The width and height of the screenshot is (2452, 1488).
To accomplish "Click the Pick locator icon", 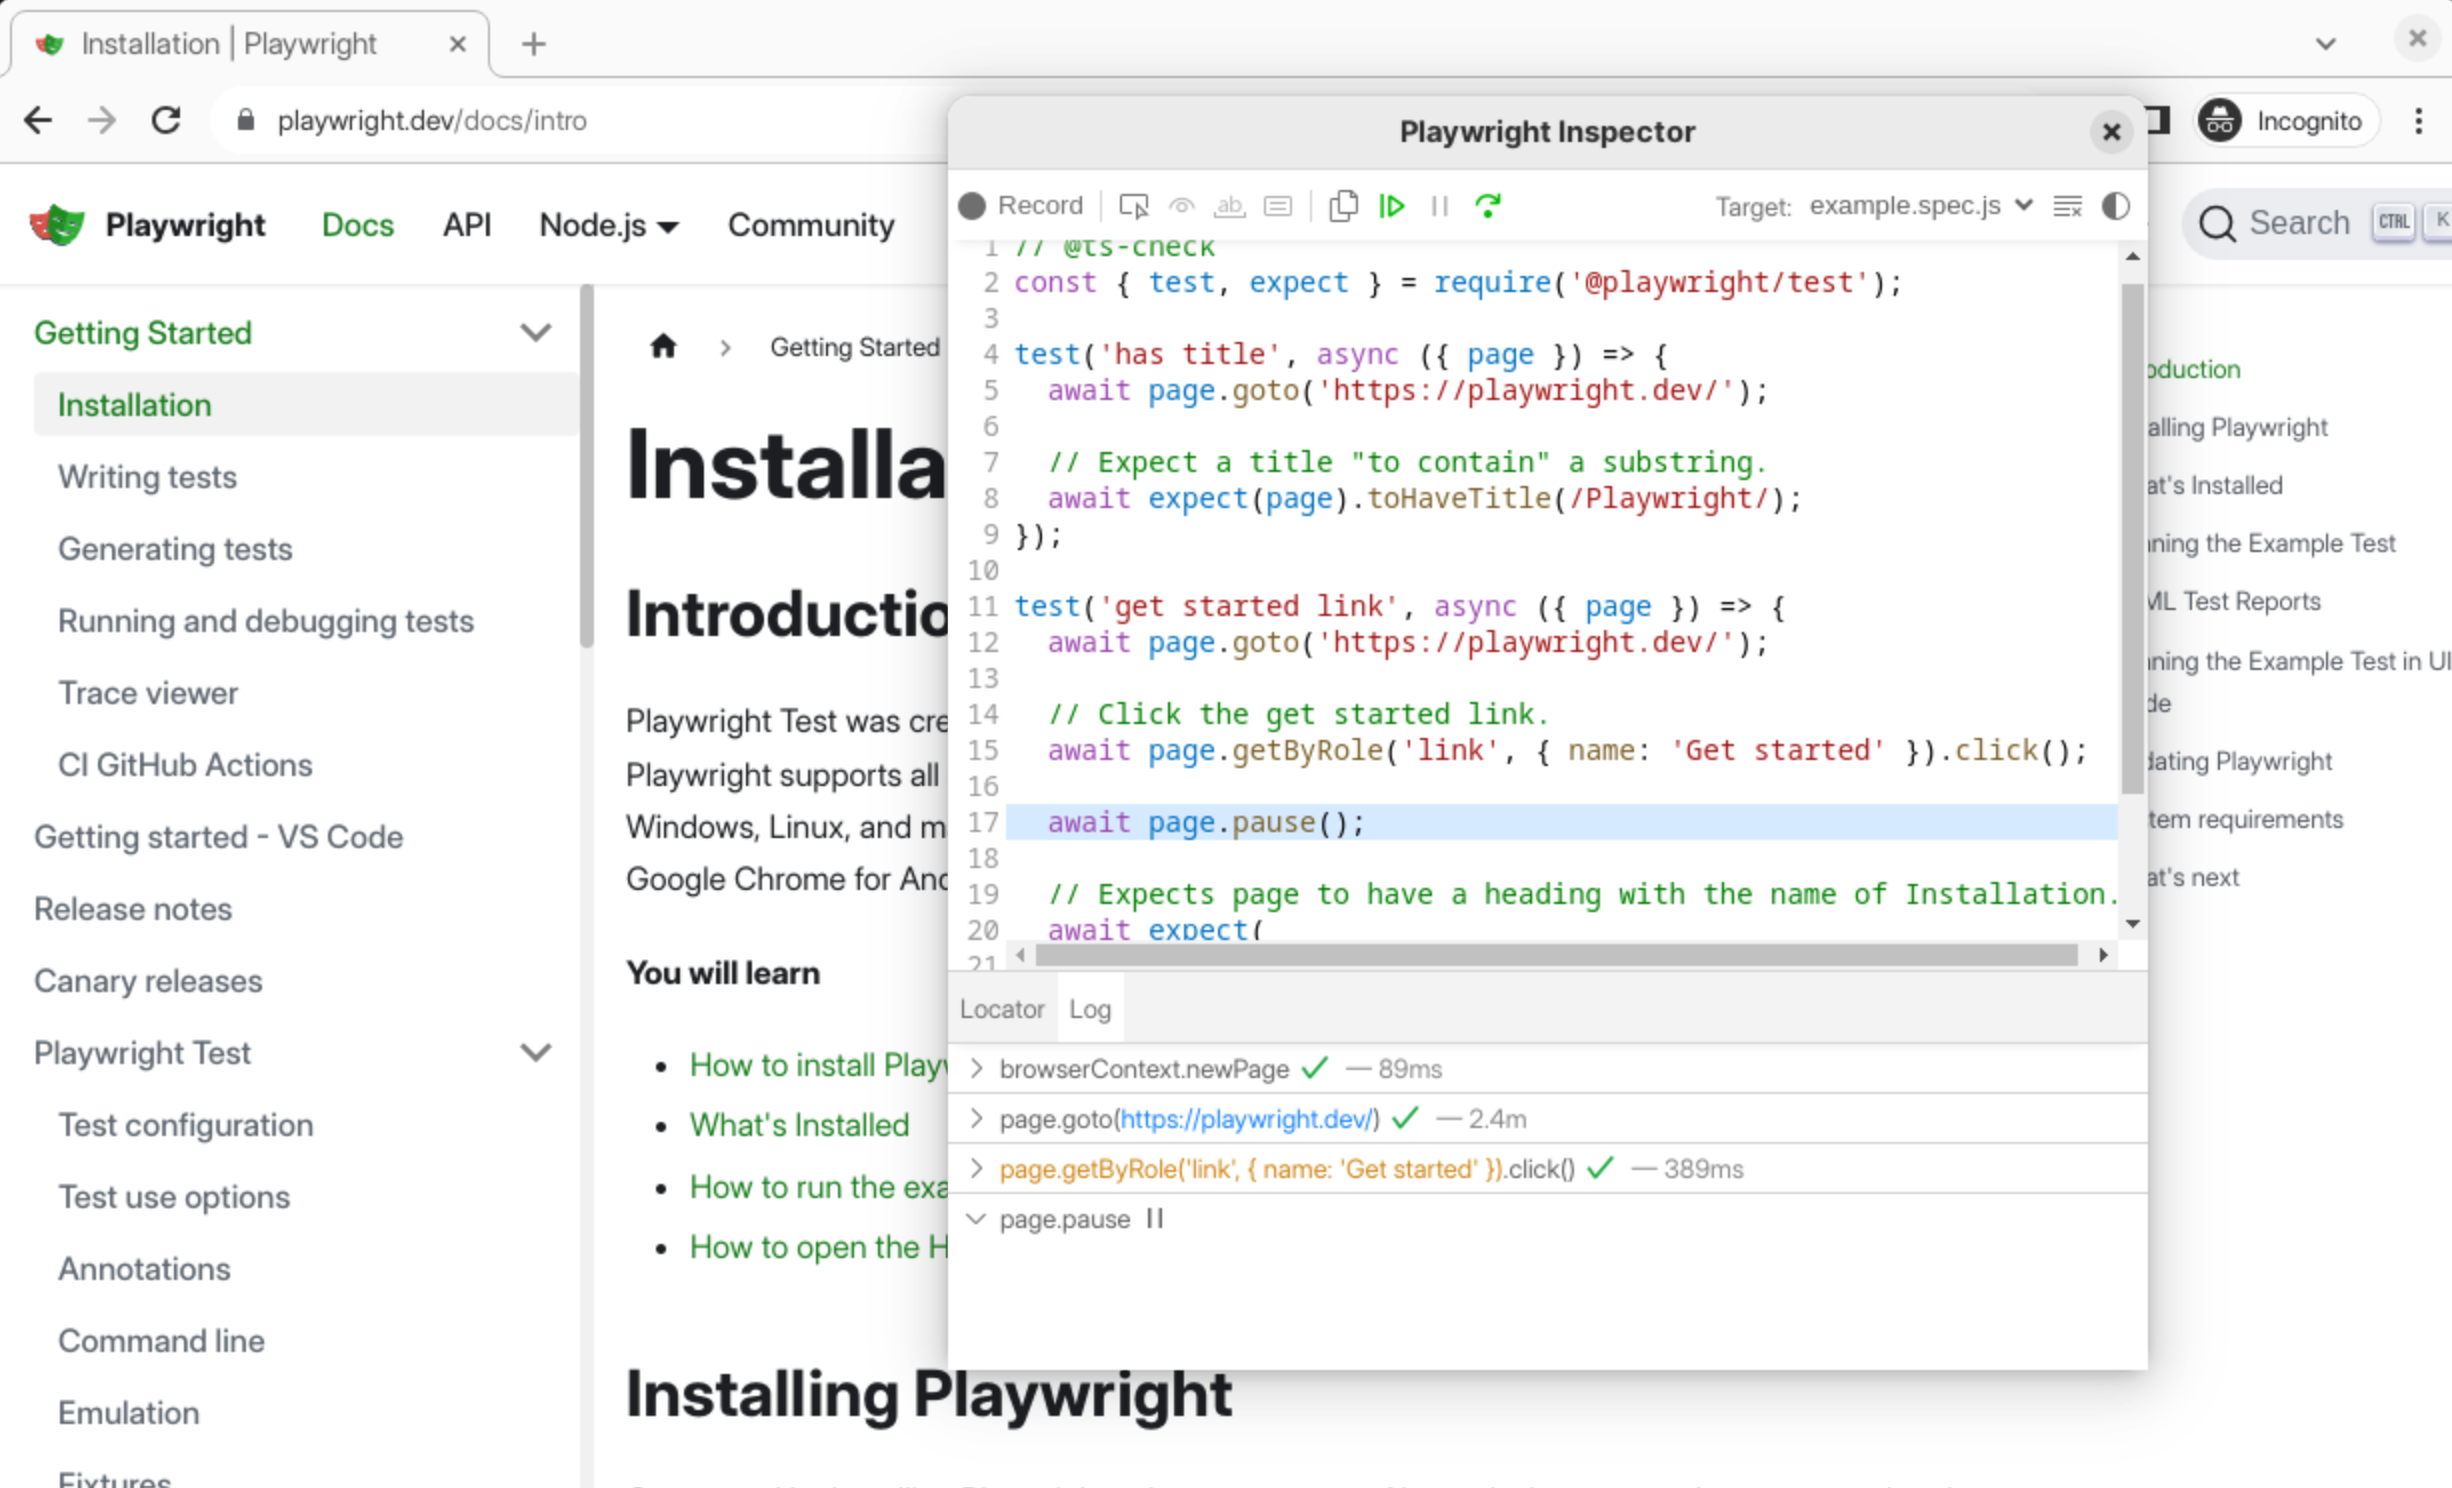I will (x=1133, y=206).
